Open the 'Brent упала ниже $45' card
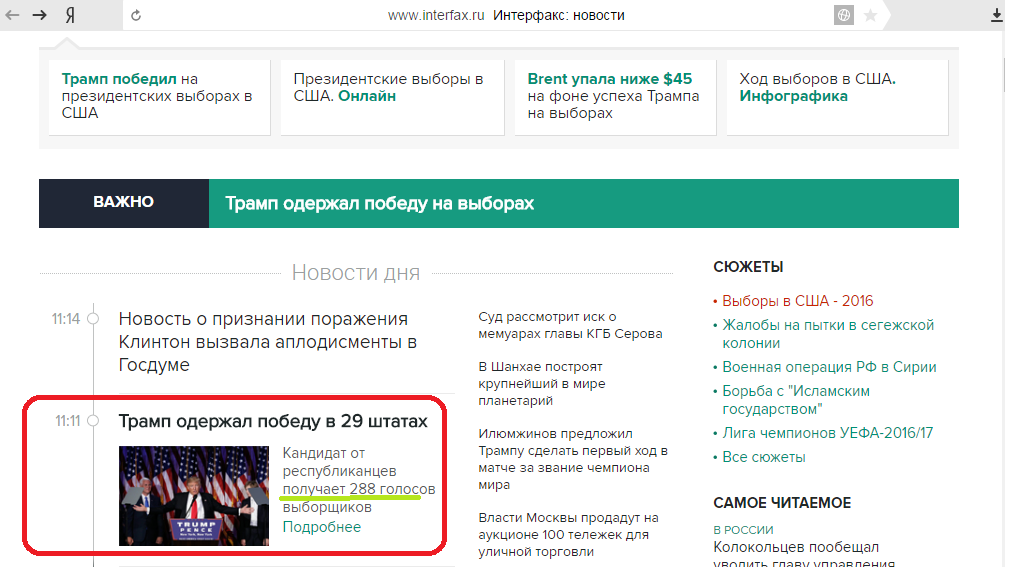Screen dimensions: 1020x567 [615, 97]
